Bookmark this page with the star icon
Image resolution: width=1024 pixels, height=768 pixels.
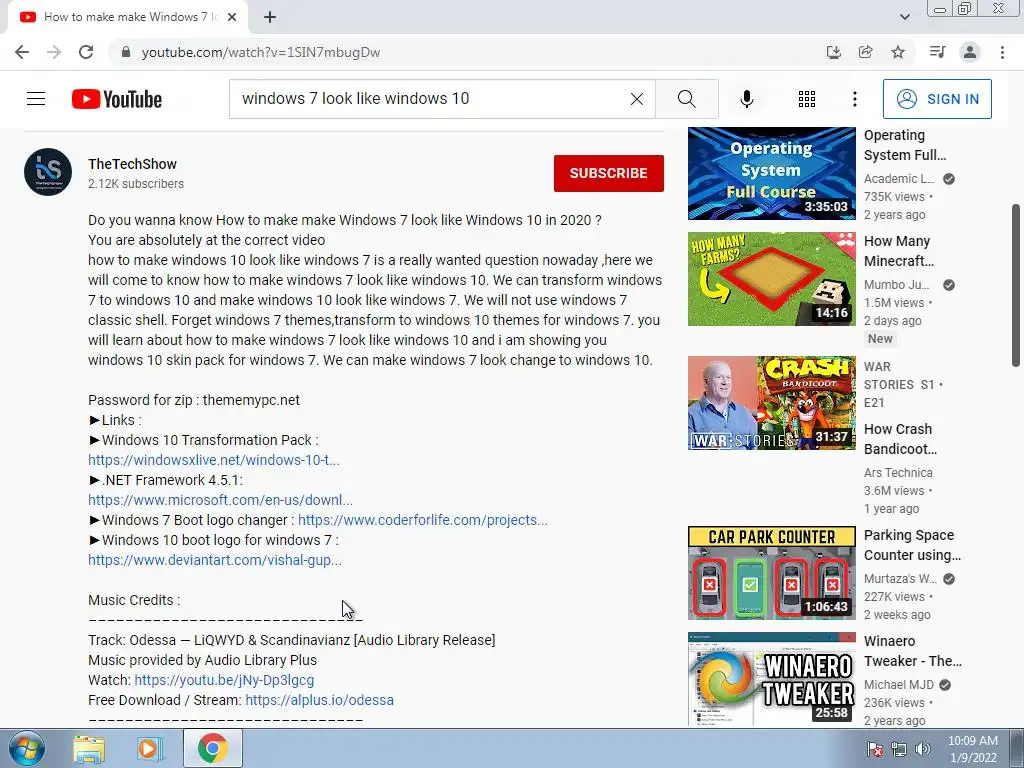pyautogui.click(x=898, y=52)
